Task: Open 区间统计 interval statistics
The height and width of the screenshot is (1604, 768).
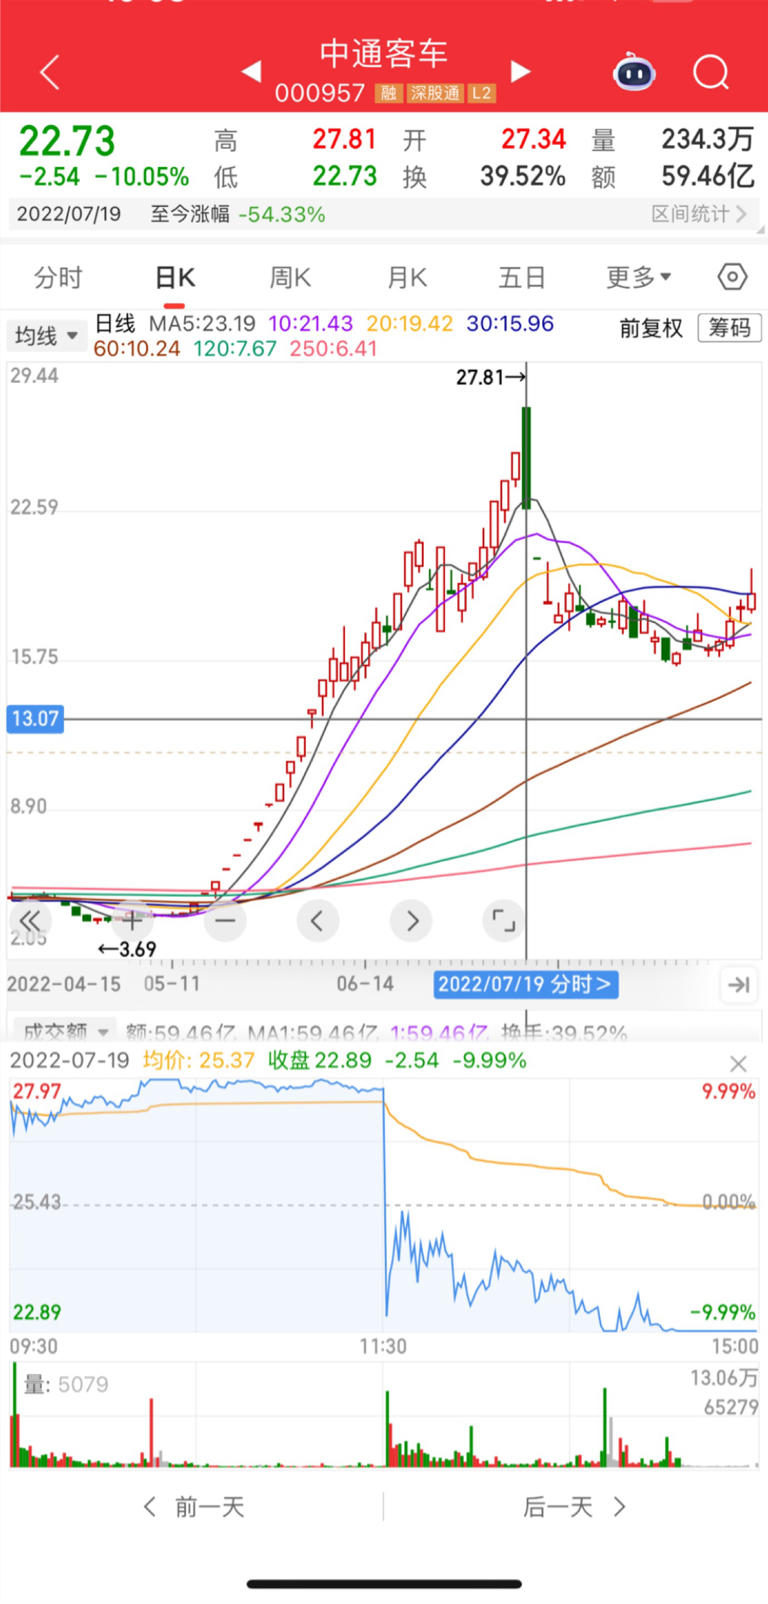Action: 699,214
